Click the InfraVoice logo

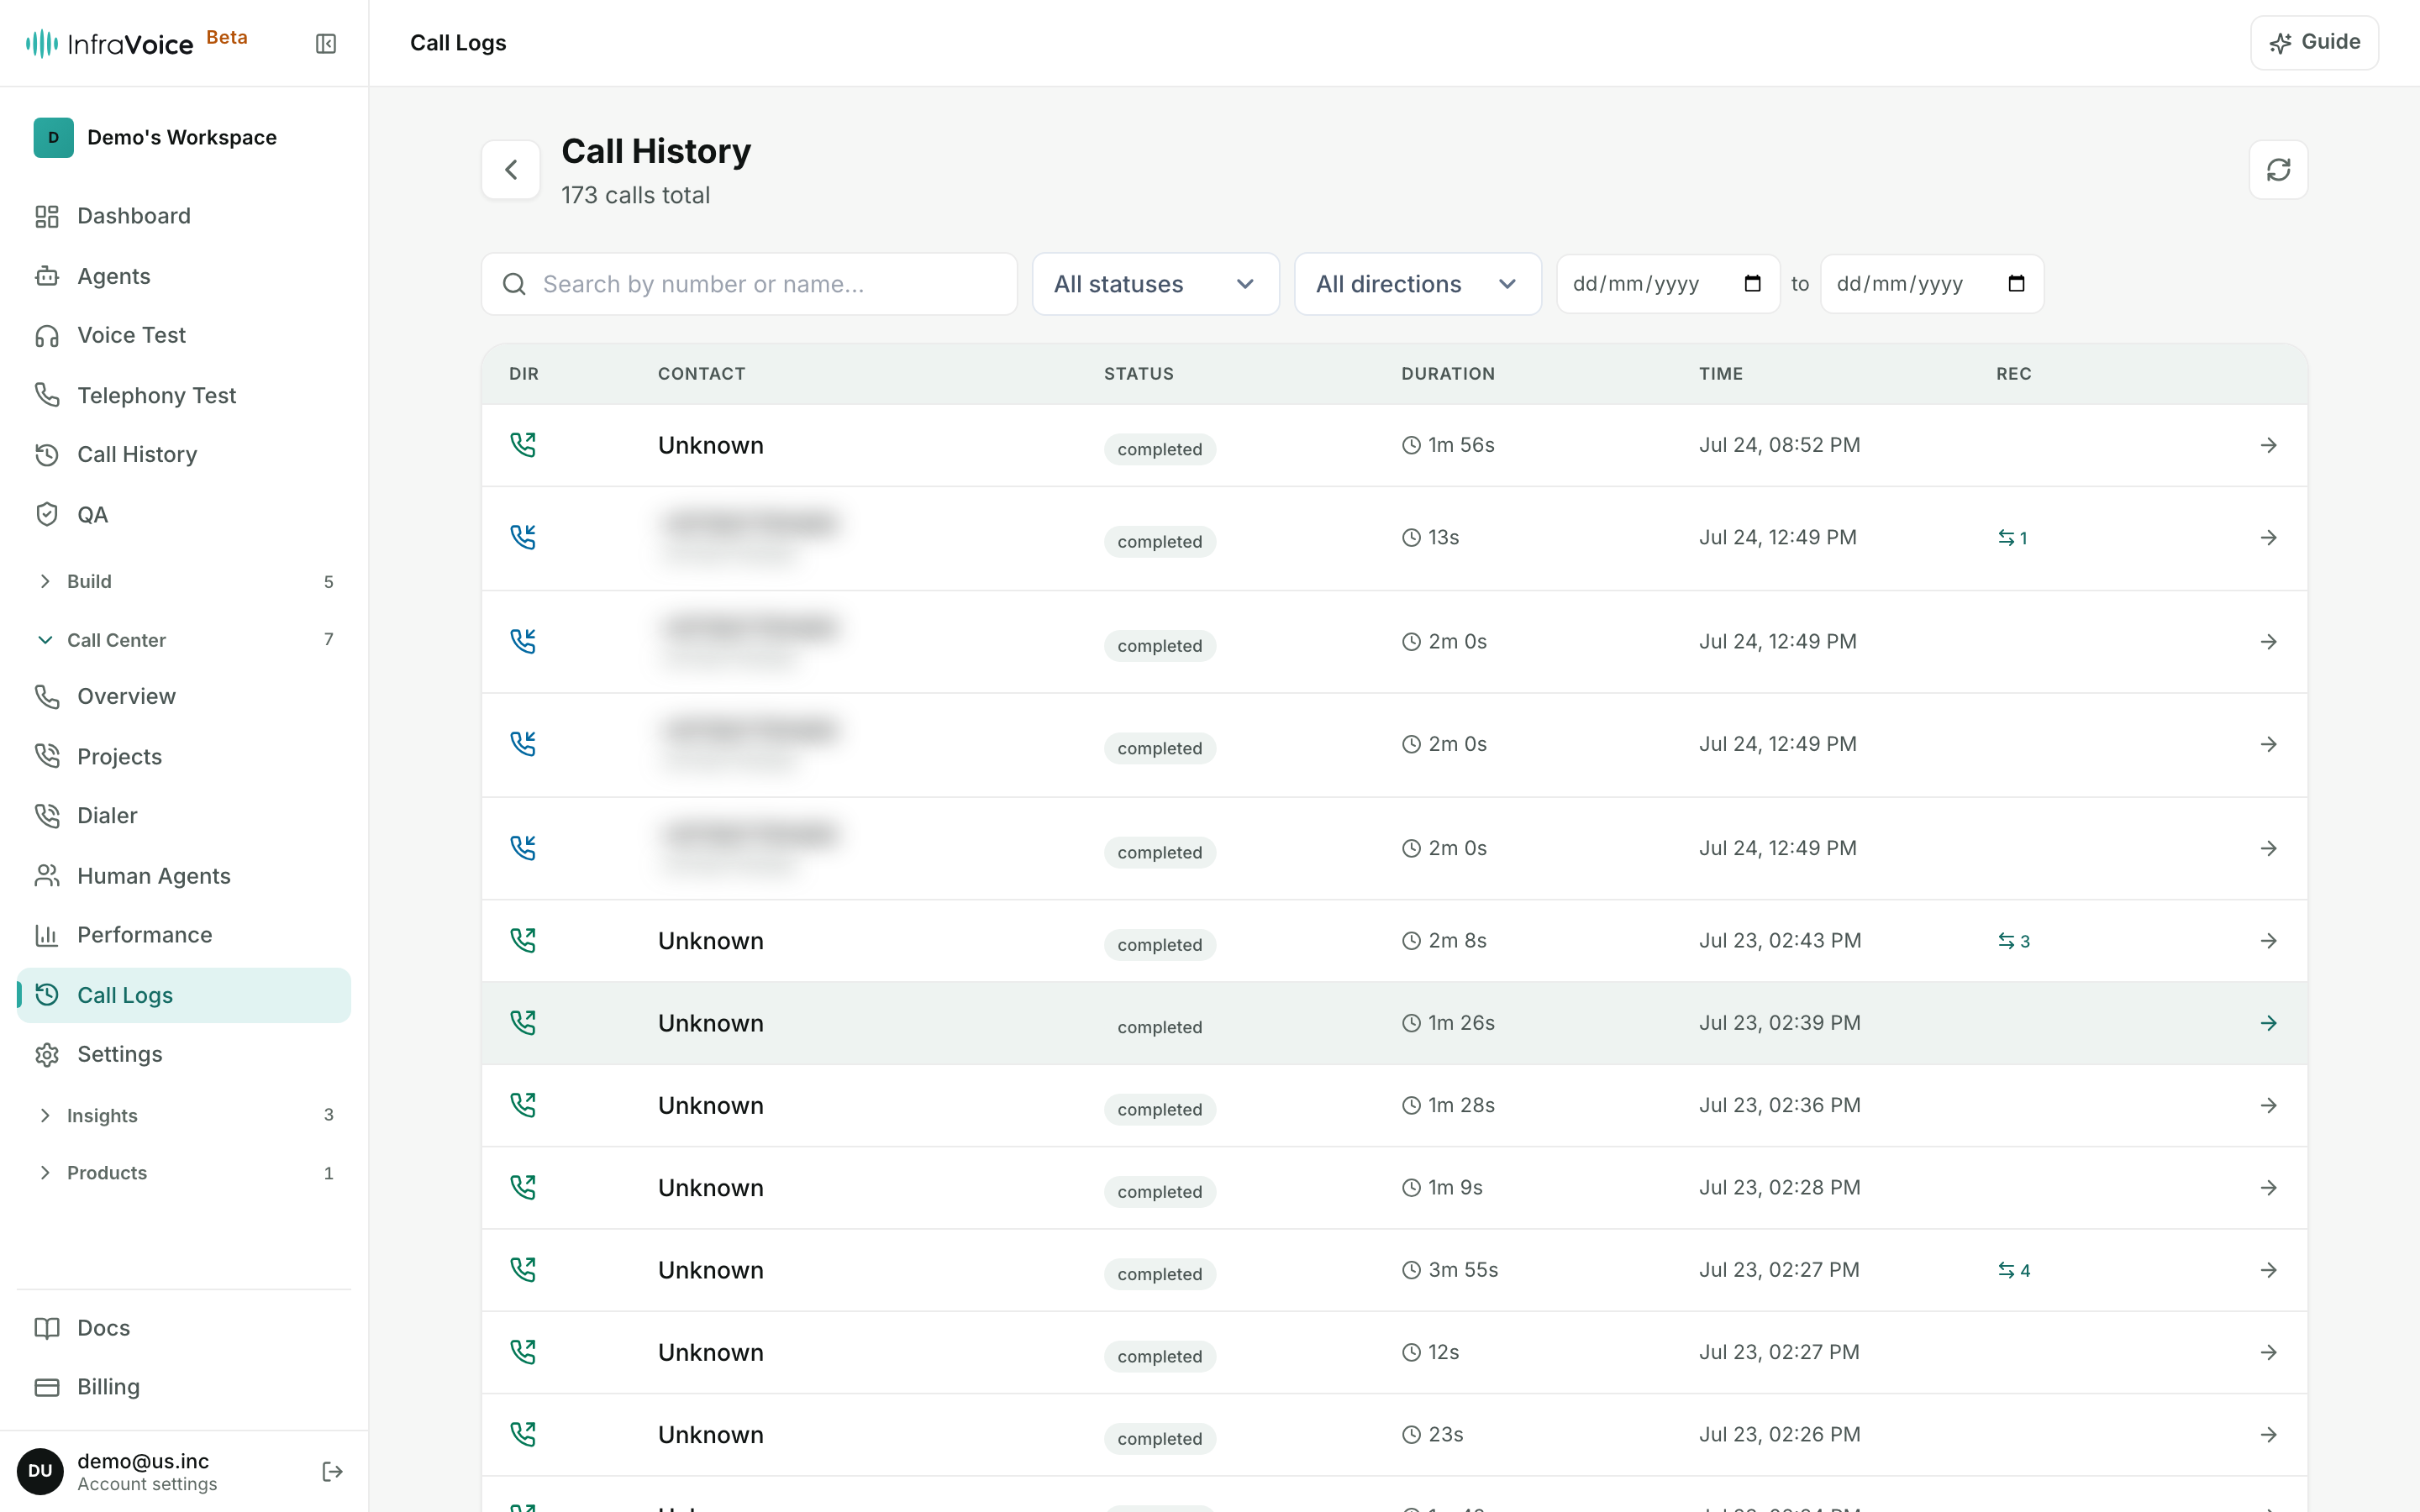click(109, 43)
